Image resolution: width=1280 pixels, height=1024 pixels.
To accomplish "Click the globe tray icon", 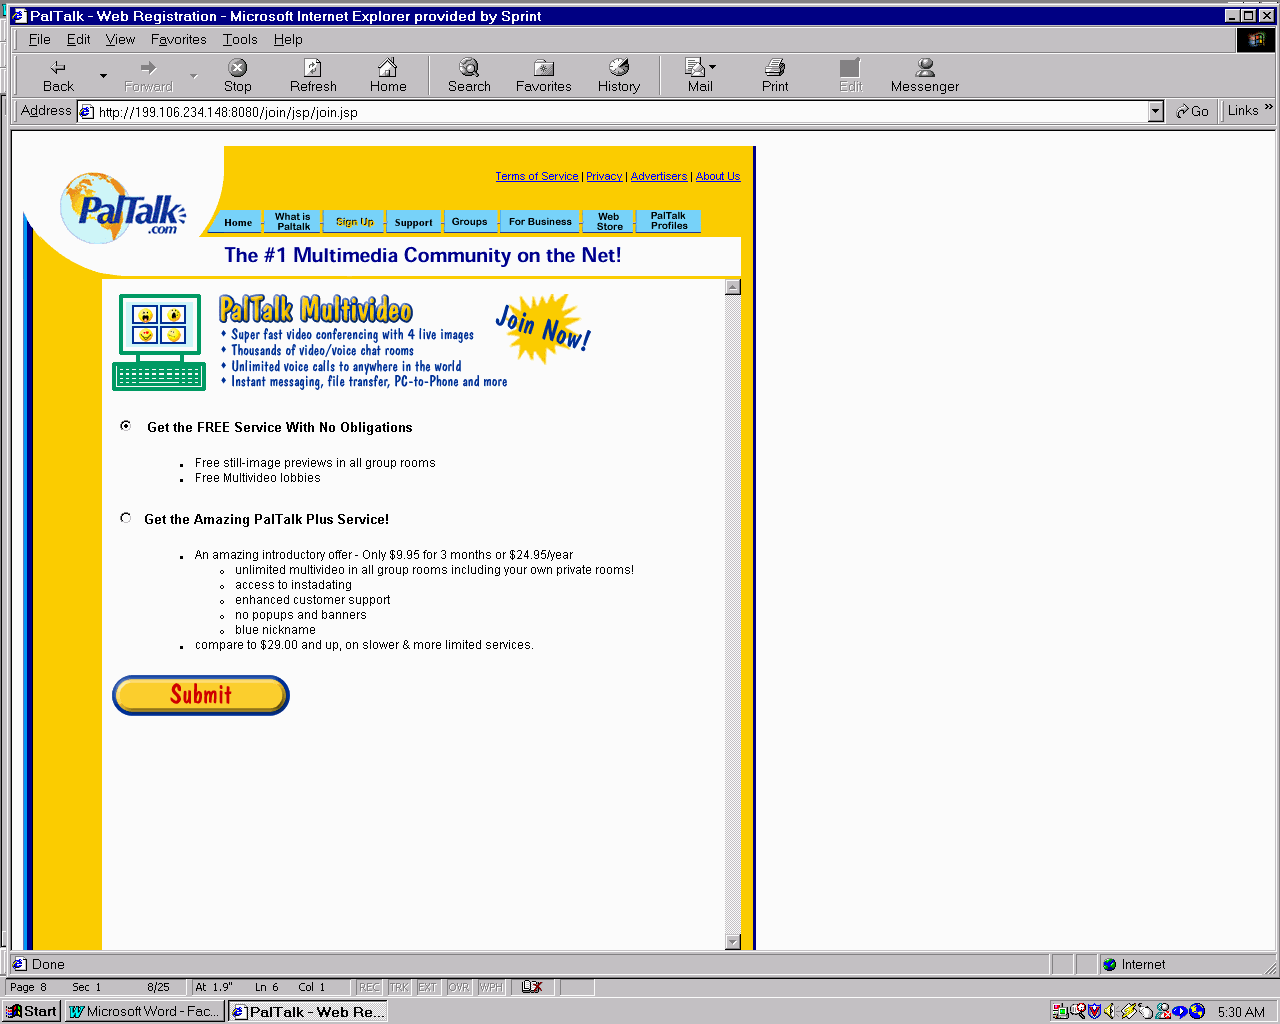I will [1197, 1011].
